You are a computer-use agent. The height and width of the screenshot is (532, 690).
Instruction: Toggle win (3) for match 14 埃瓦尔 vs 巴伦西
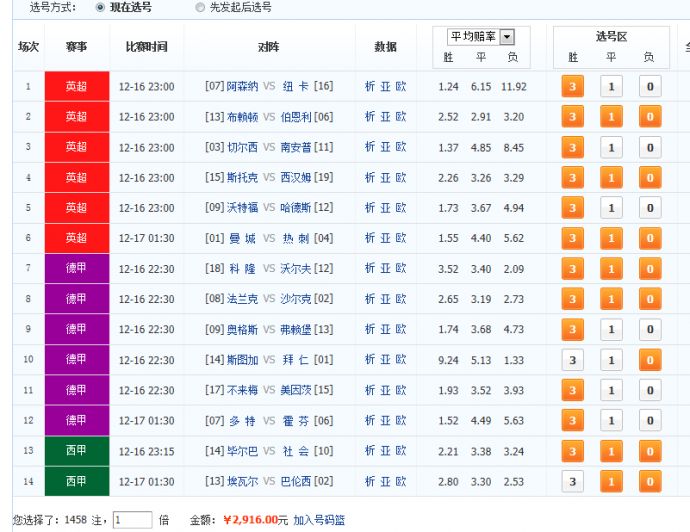tap(573, 482)
